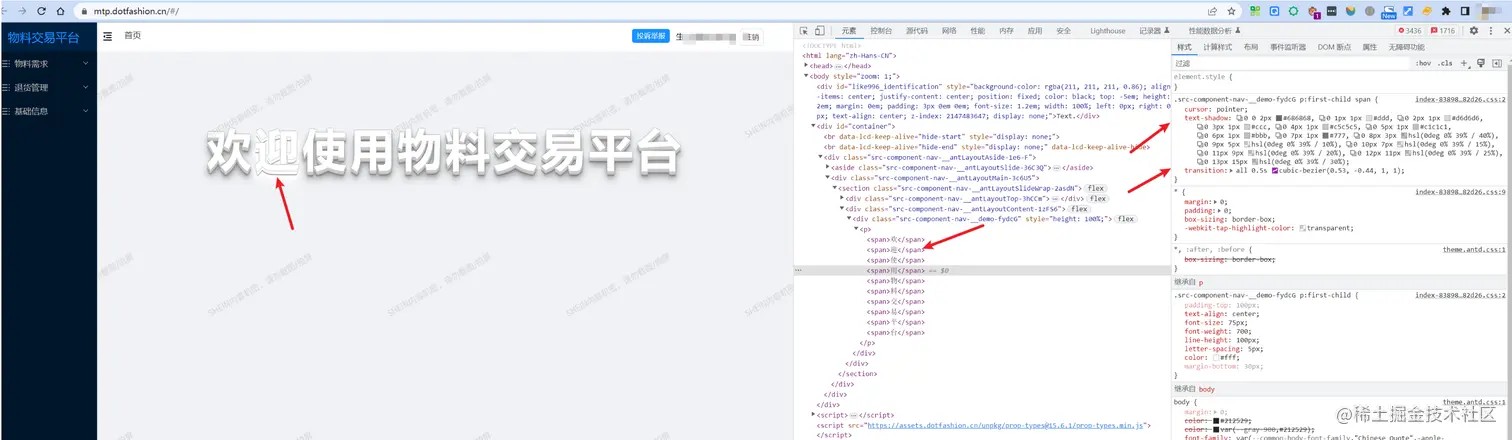Collapse the body node in the DOM tree

point(806,76)
